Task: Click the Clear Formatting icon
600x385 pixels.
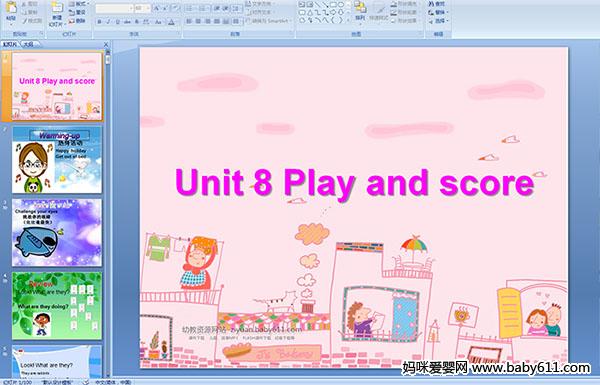Action: pyautogui.click(x=175, y=8)
